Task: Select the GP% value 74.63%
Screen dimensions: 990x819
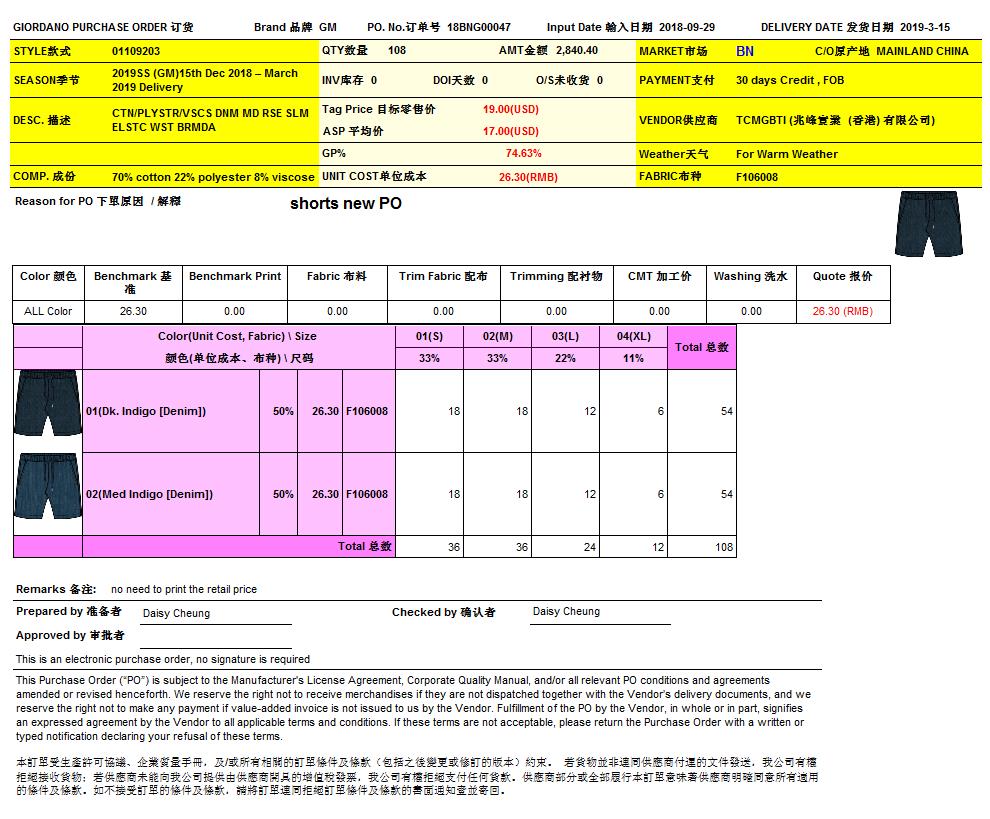Action: 523,154
